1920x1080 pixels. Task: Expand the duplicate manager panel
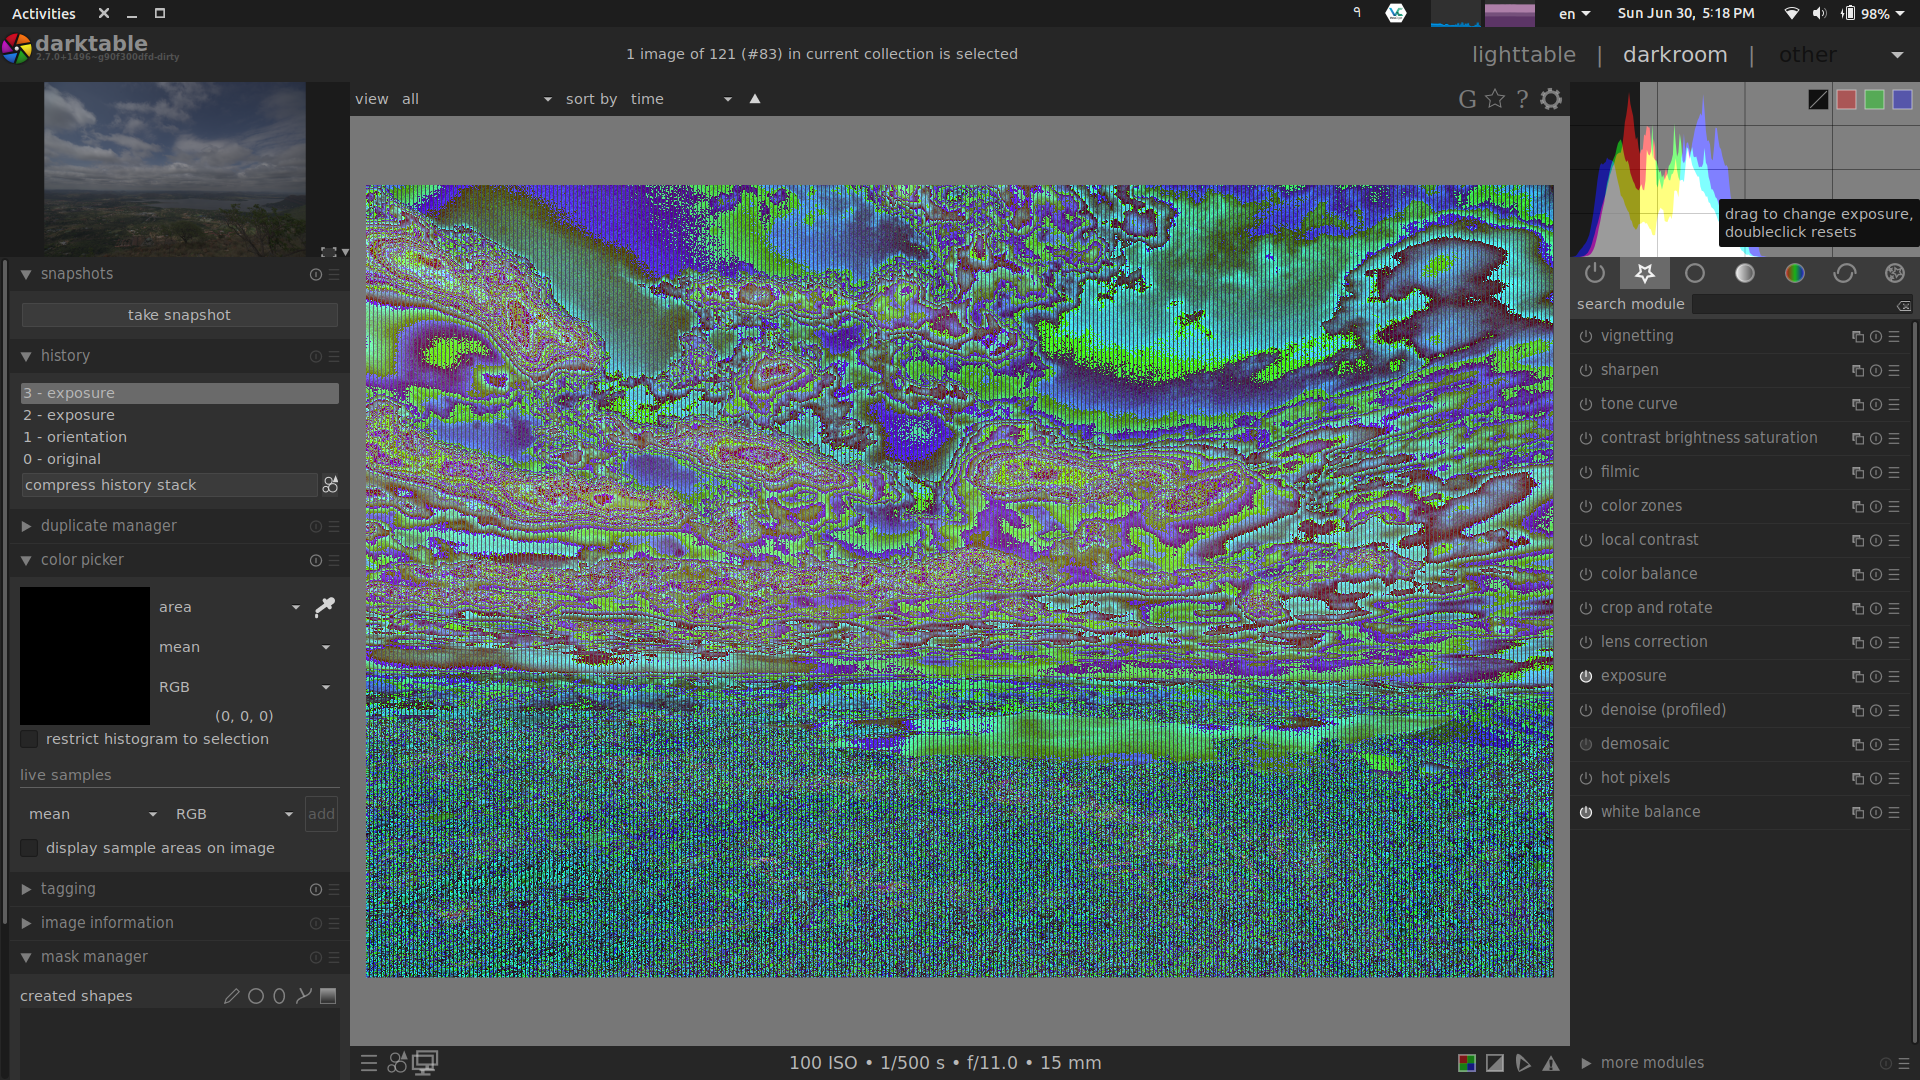26,526
